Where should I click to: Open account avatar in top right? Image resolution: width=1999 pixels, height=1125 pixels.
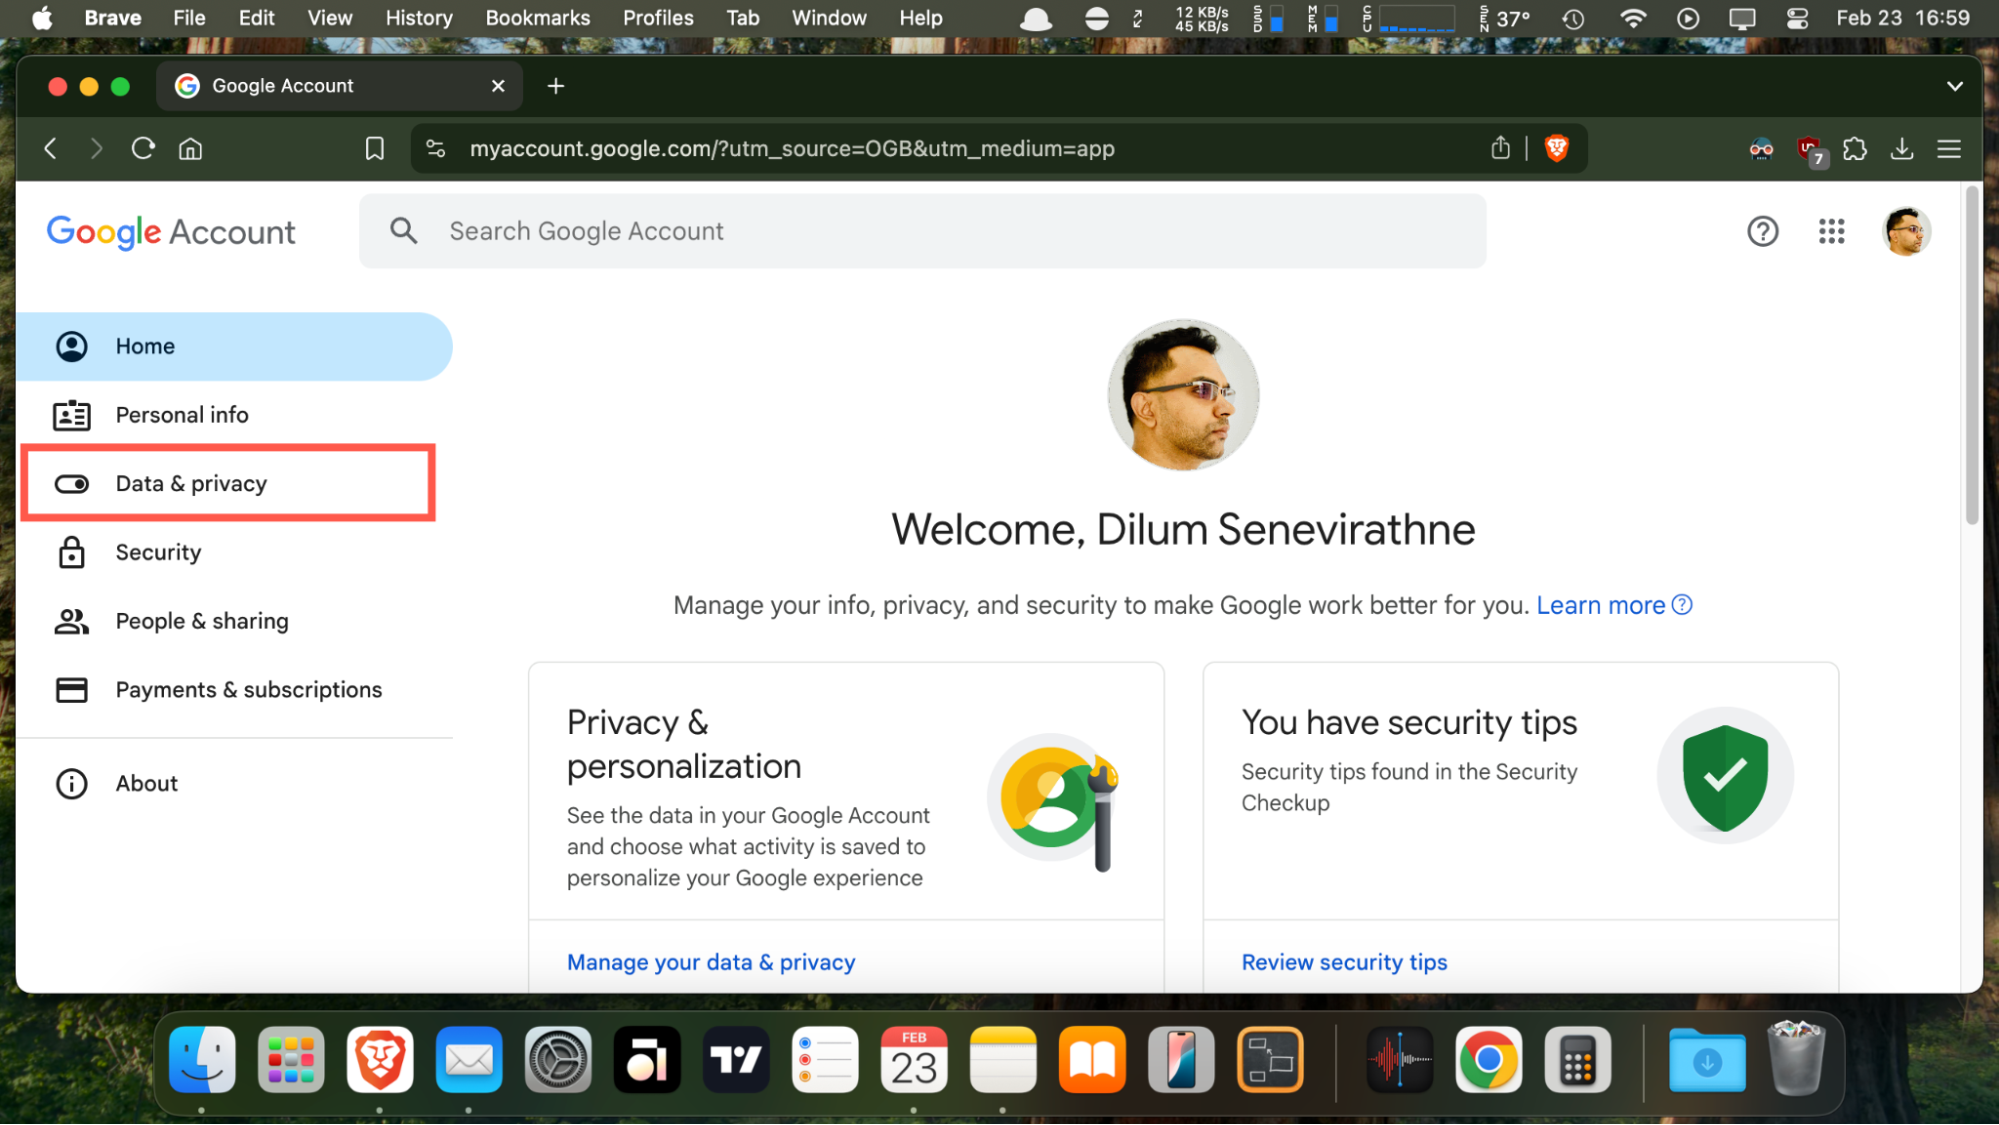[1906, 231]
